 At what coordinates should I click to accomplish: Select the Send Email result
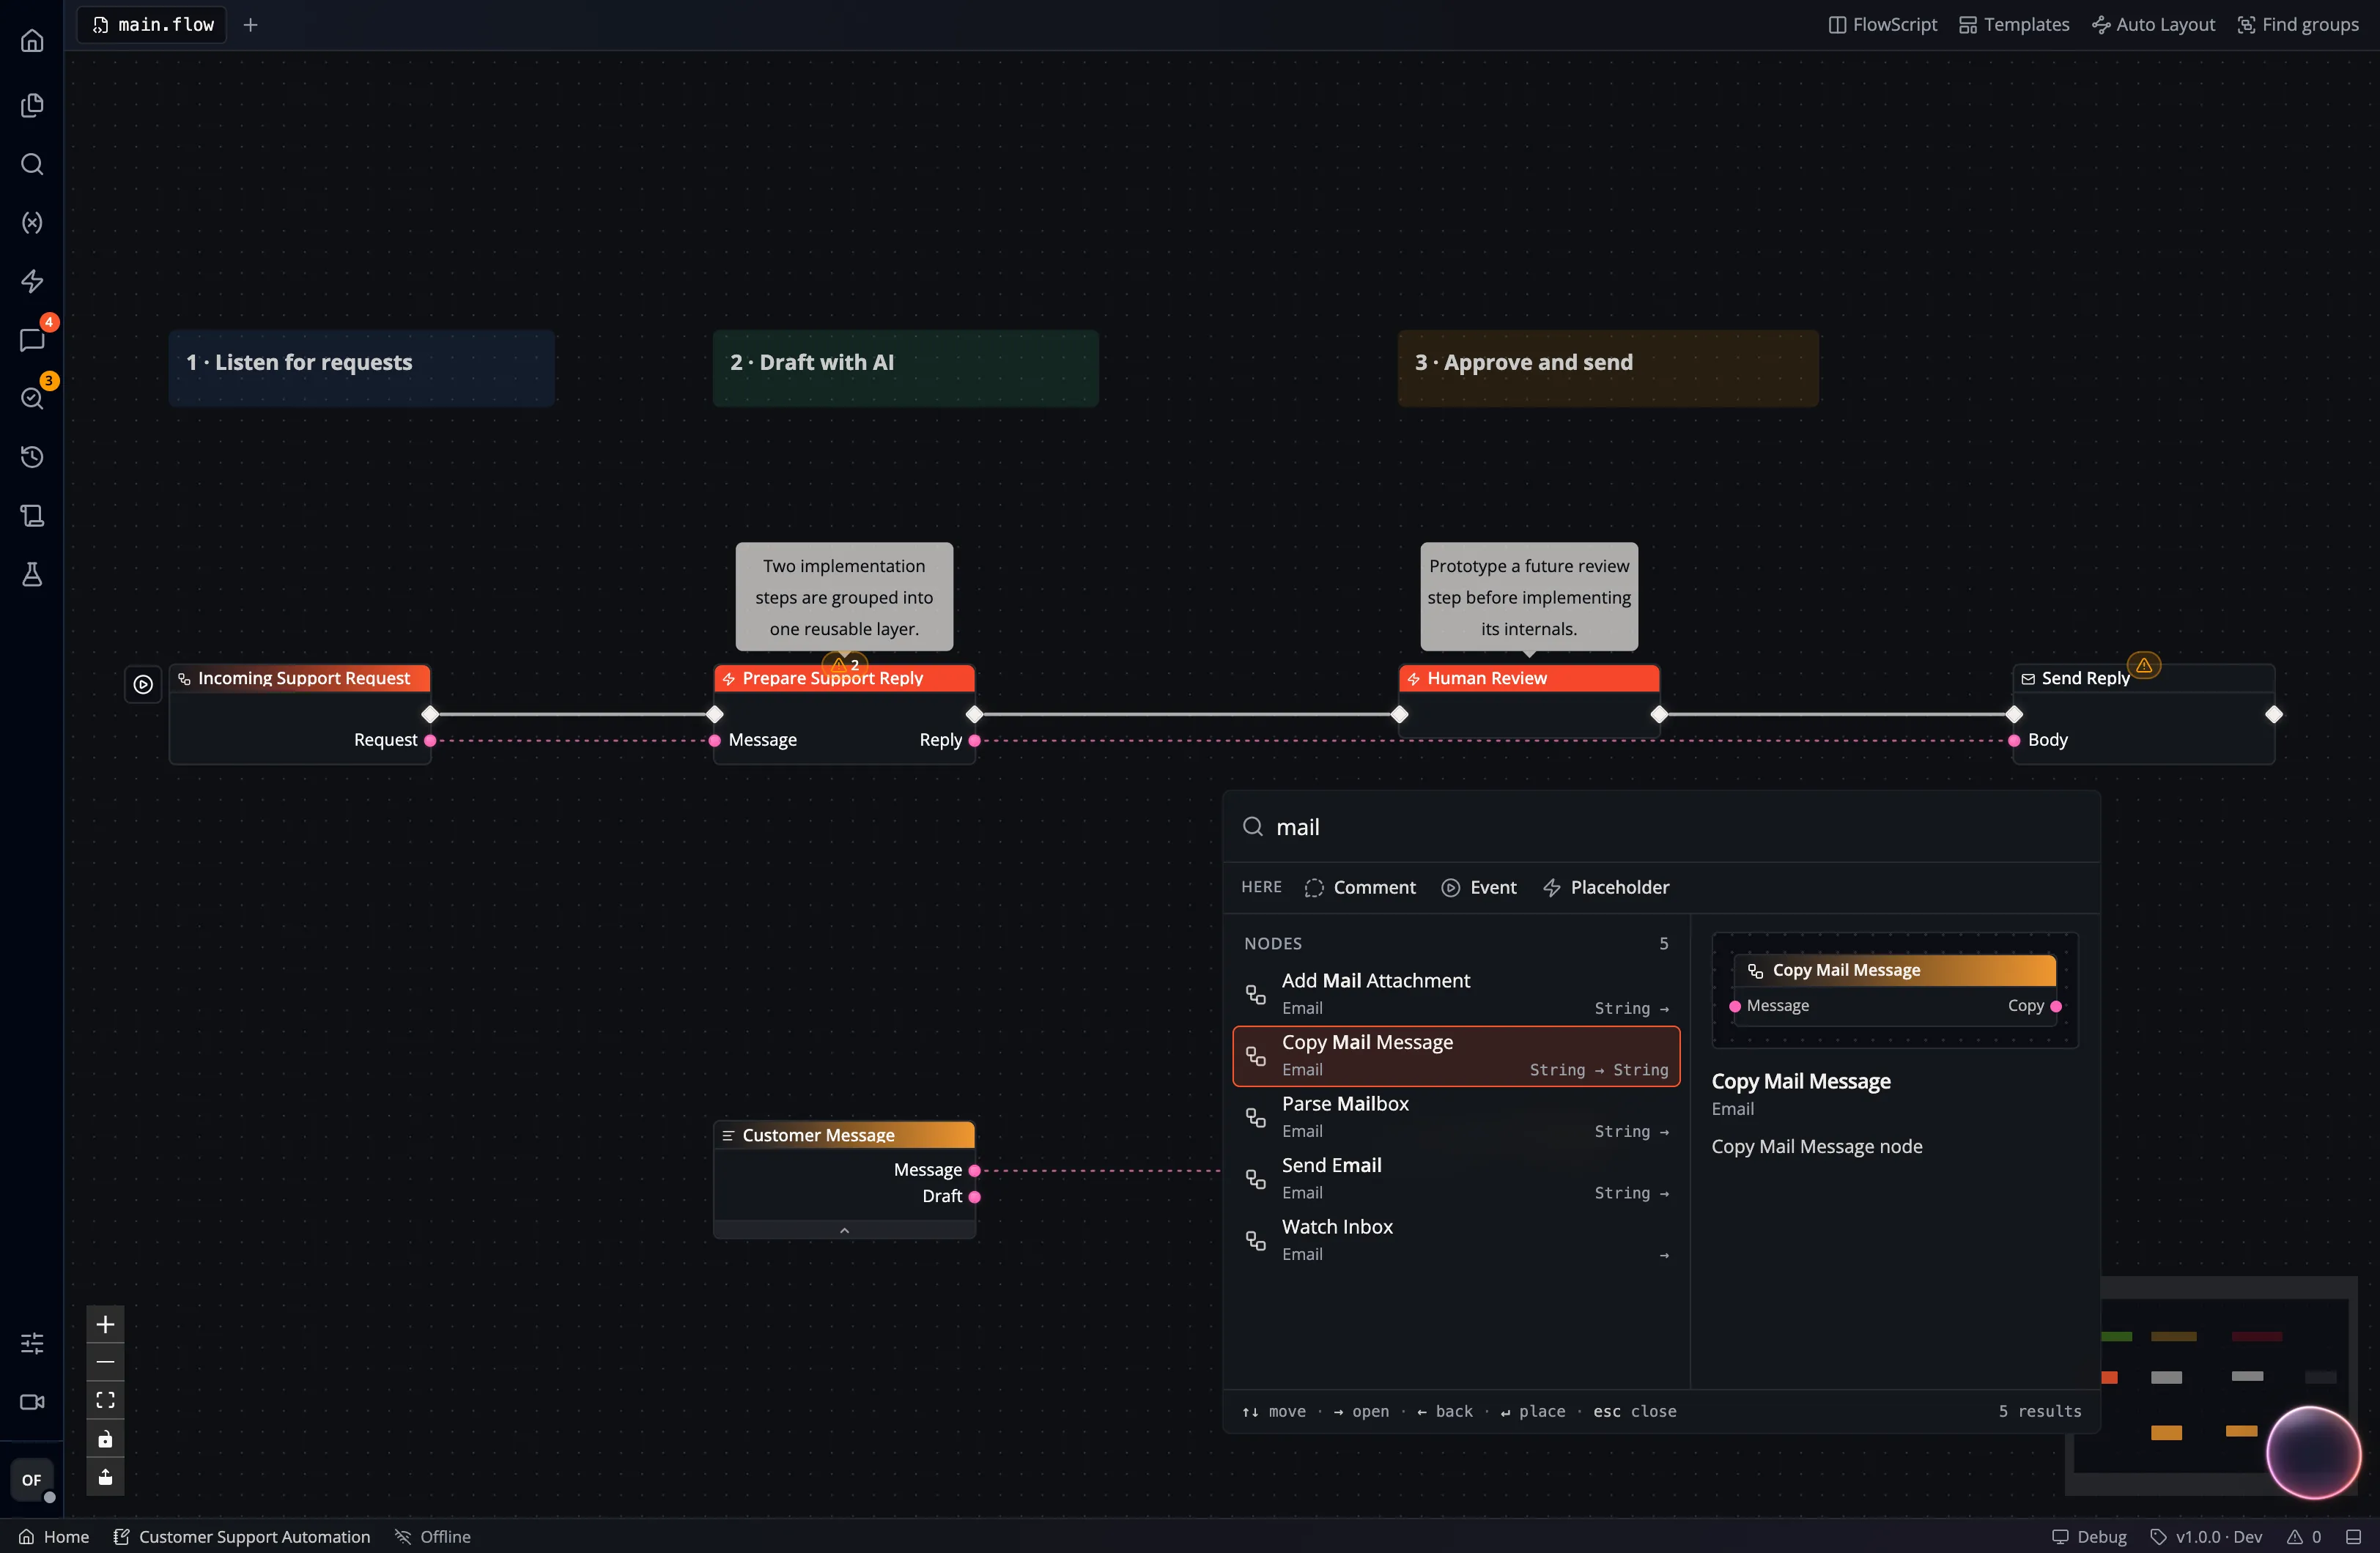pyautogui.click(x=1456, y=1178)
